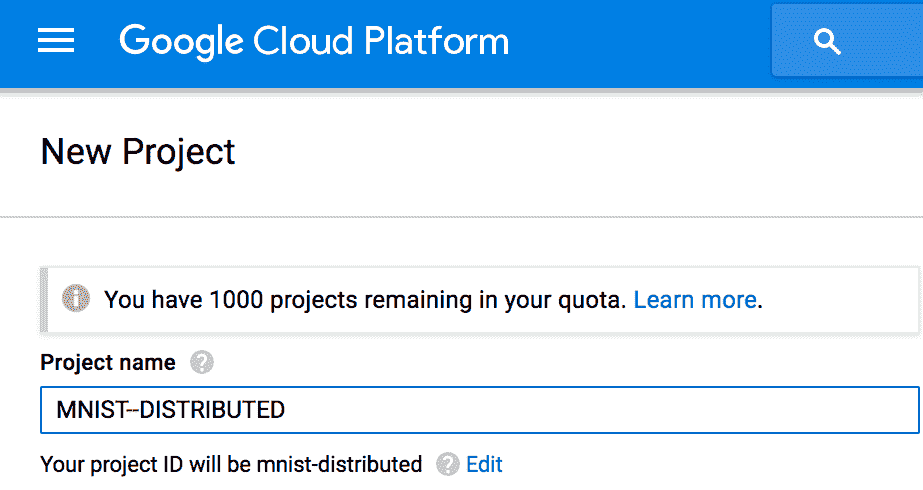The height and width of the screenshot is (490, 923).
Task: Select Edit to change the project ID
Action: pyautogui.click(x=484, y=464)
